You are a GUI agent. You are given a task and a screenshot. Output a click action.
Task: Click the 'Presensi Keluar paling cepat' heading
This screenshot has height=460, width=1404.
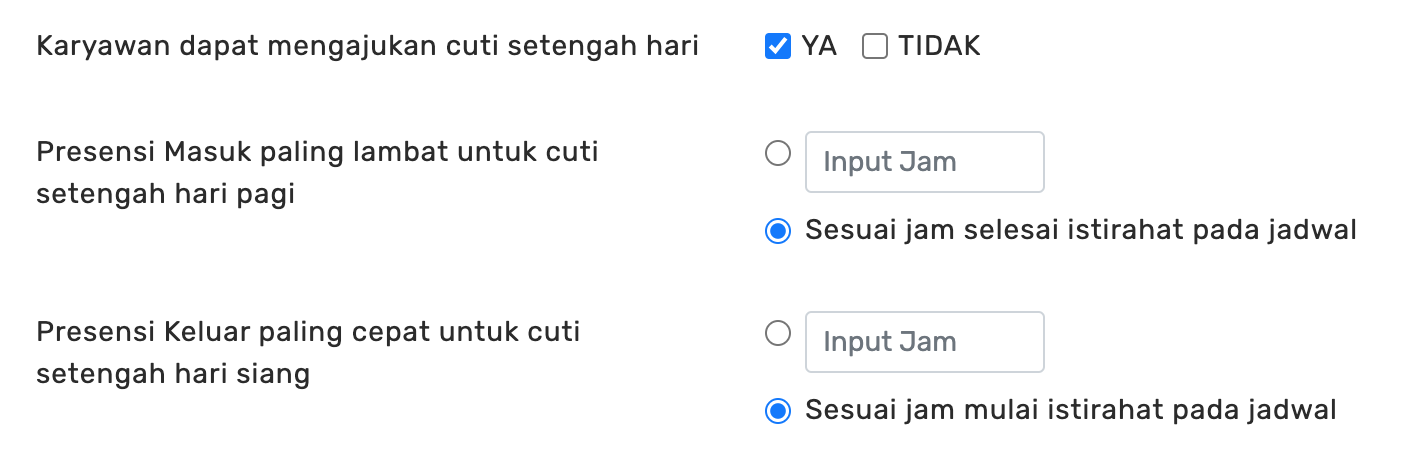(x=308, y=332)
